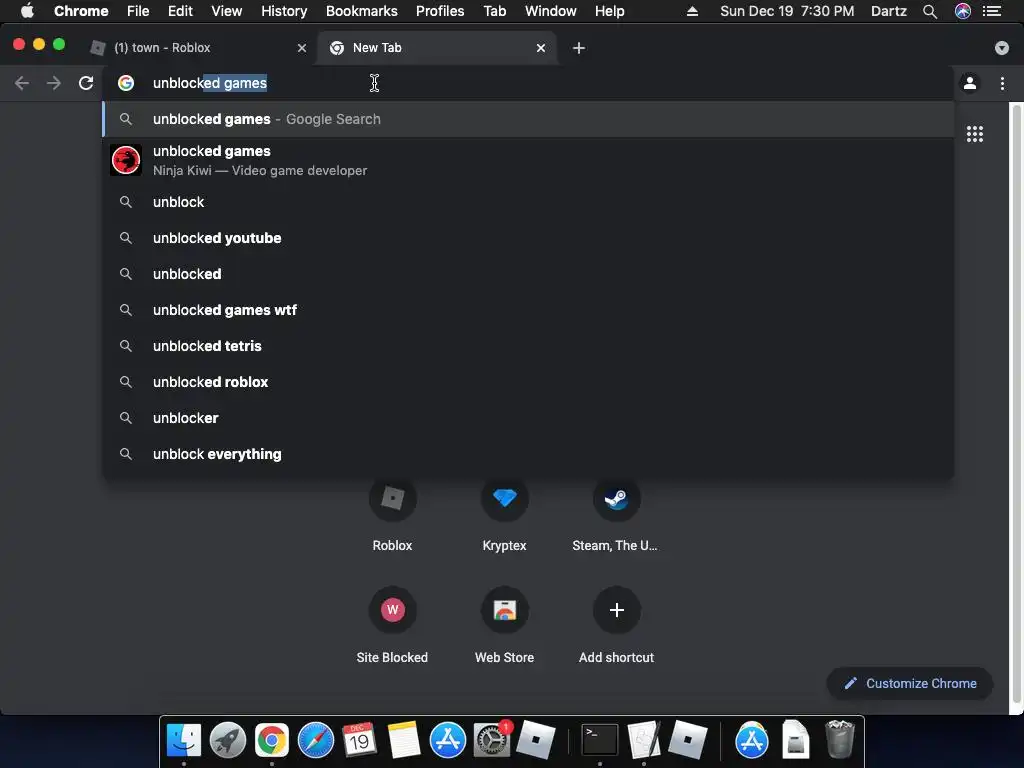
Task: Open the Apple menu
Action: click(x=27, y=11)
